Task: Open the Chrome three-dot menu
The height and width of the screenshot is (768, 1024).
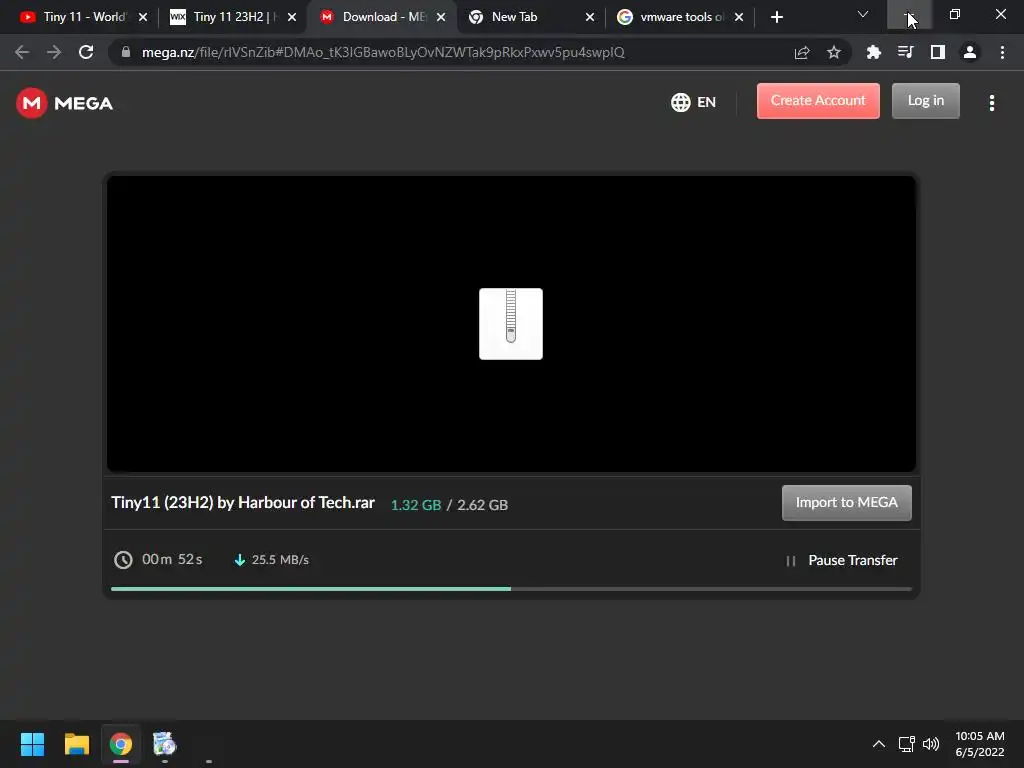Action: click(x=1002, y=52)
